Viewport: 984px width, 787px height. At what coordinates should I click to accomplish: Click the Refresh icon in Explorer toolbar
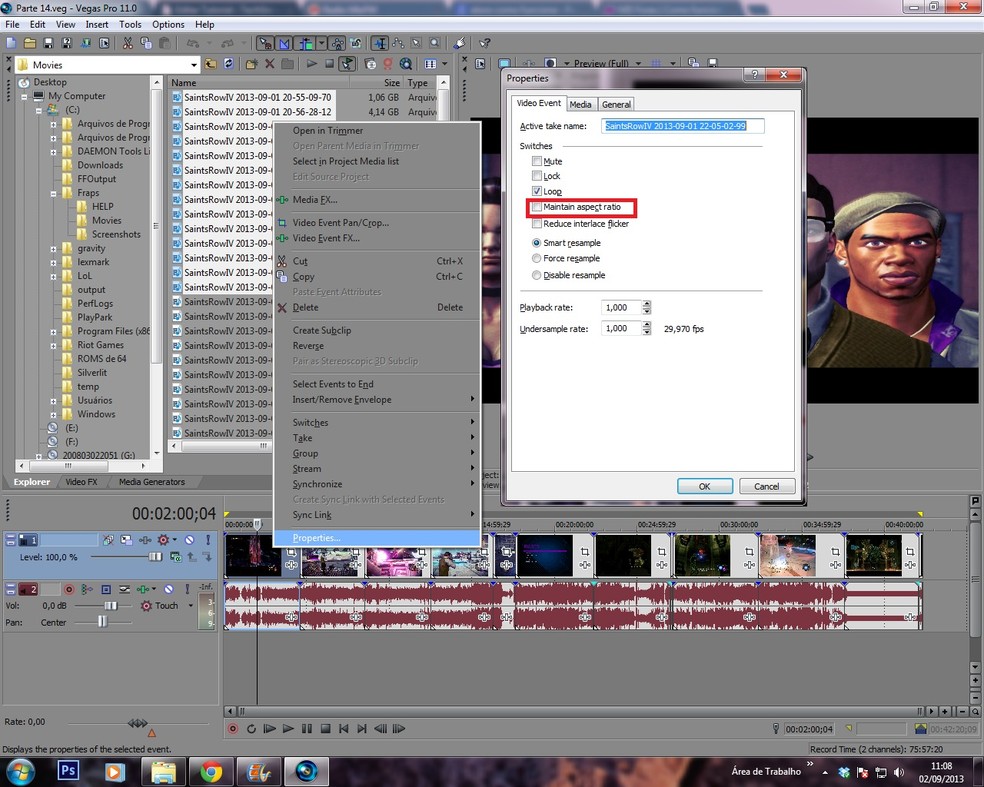(x=229, y=64)
